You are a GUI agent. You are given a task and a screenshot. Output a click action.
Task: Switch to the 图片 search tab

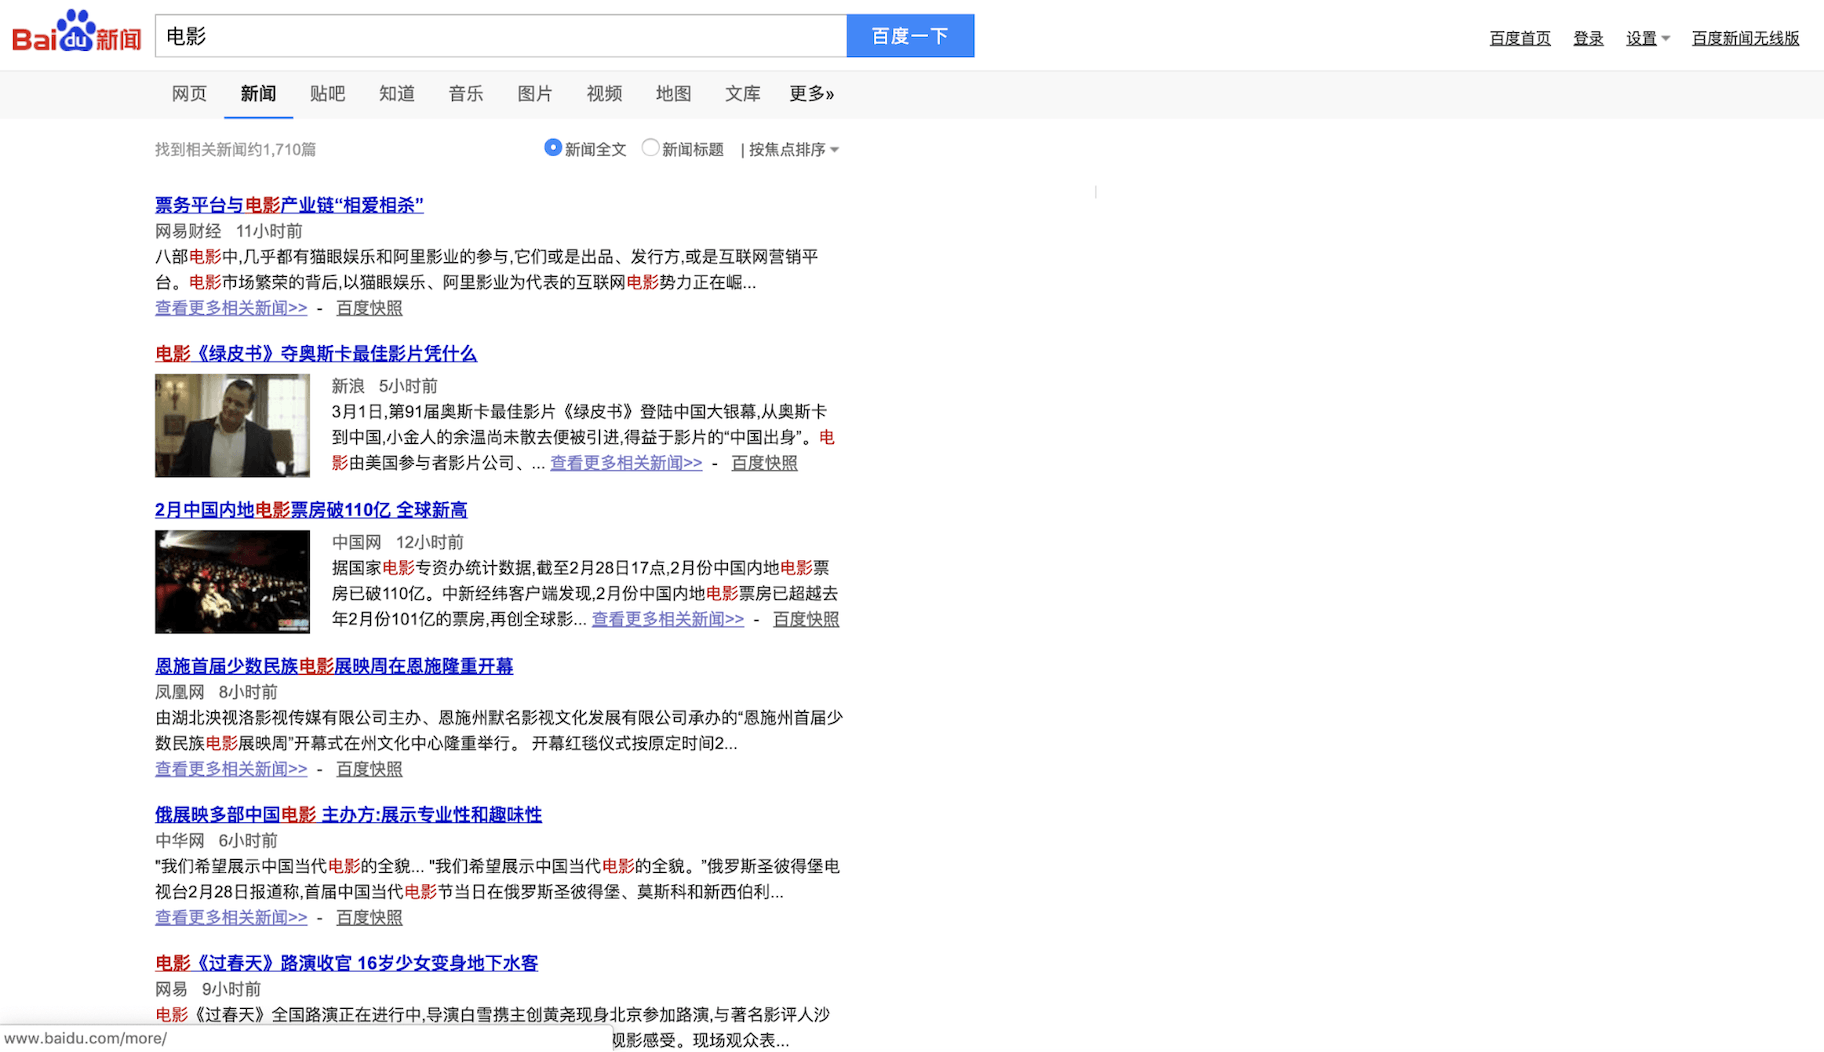pyautogui.click(x=535, y=93)
